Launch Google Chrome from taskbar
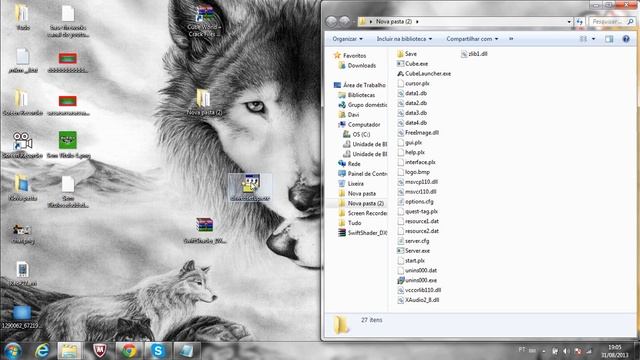The height and width of the screenshot is (360, 640). pos(129,351)
